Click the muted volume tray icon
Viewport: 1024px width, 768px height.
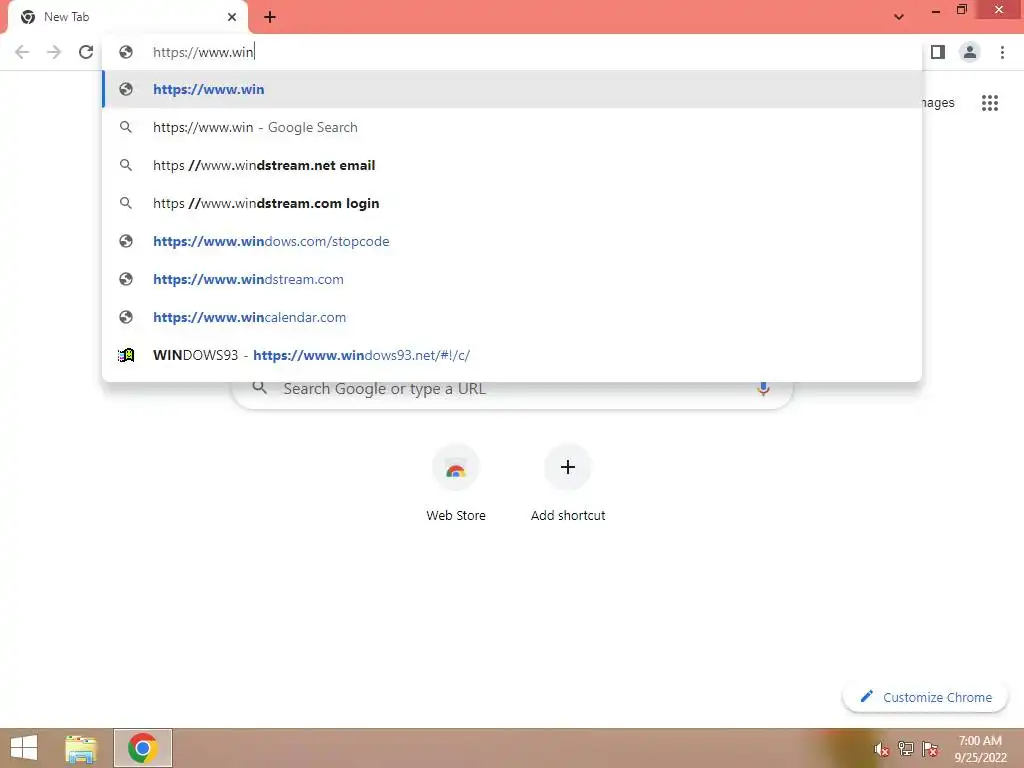pyautogui.click(x=882, y=749)
